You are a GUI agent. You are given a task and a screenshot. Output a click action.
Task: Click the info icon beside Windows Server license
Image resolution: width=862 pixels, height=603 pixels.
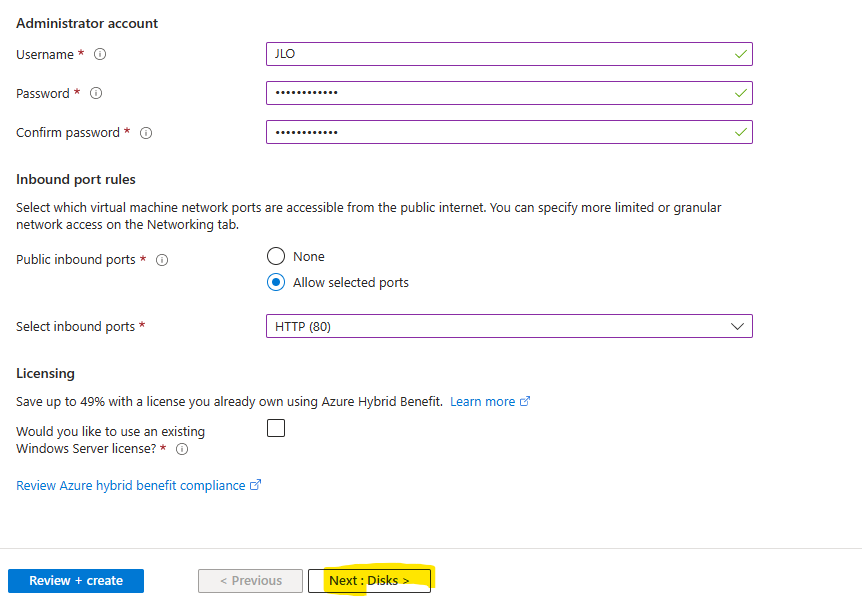click(x=181, y=449)
